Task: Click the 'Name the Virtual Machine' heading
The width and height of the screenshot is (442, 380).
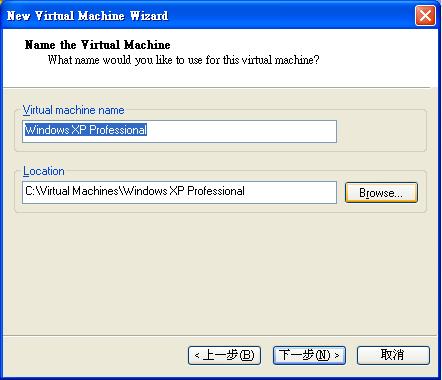Action: coord(97,45)
